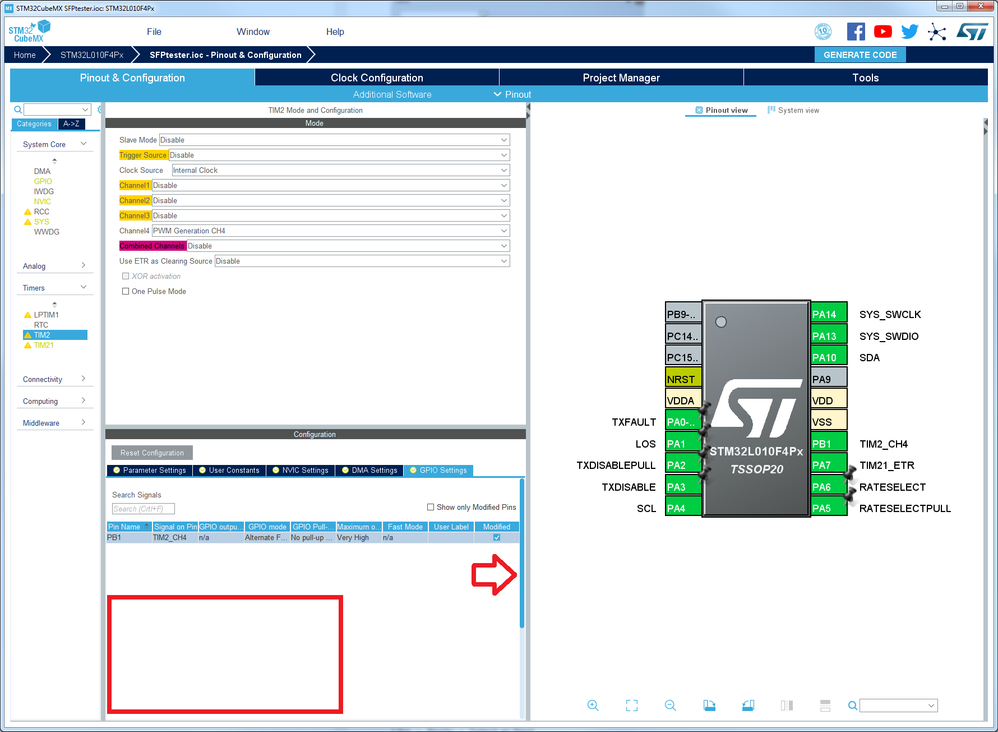Open Use ETR as Clearing Source dropdown
Viewport: 998px width, 732px height.
(x=362, y=262)
